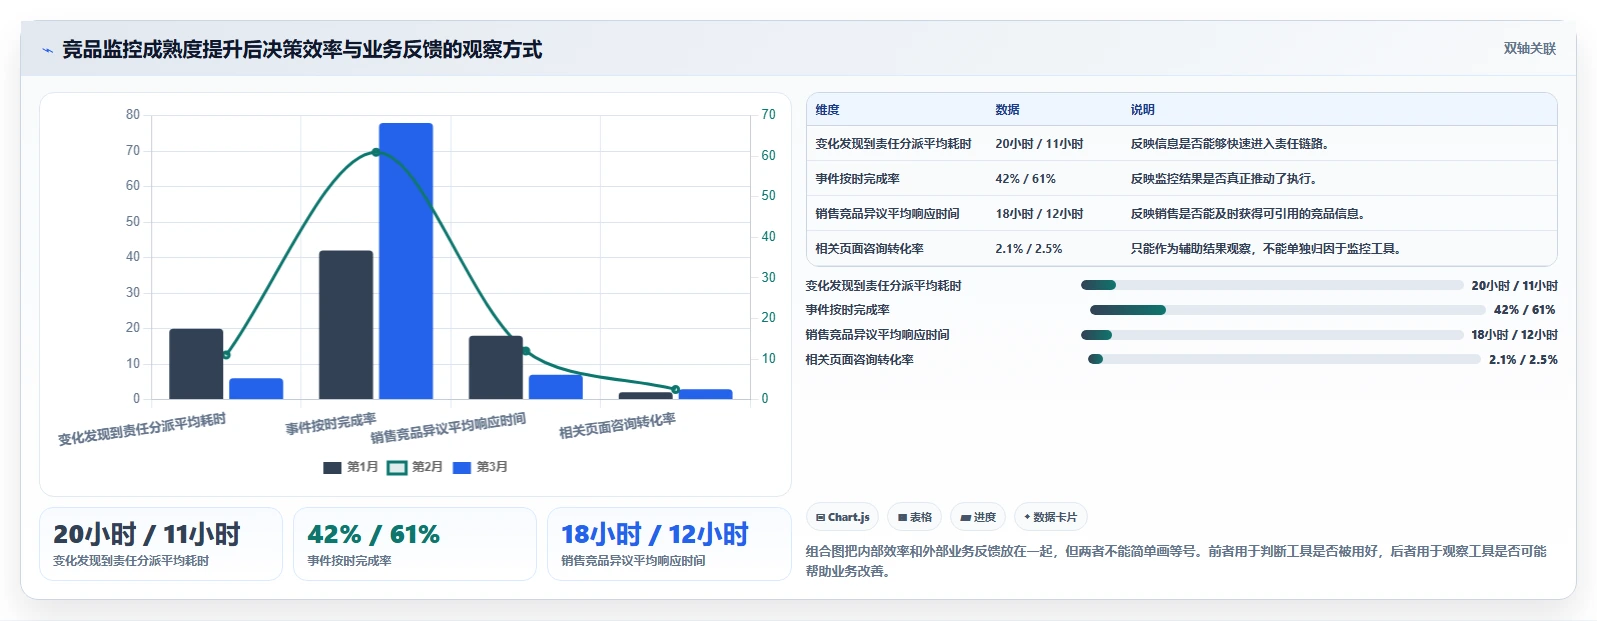Click the progress bar for 变化发现到责任分派平均耗时
The height and width of the screenshot is (621, 1597).
tap(1272, 285)
